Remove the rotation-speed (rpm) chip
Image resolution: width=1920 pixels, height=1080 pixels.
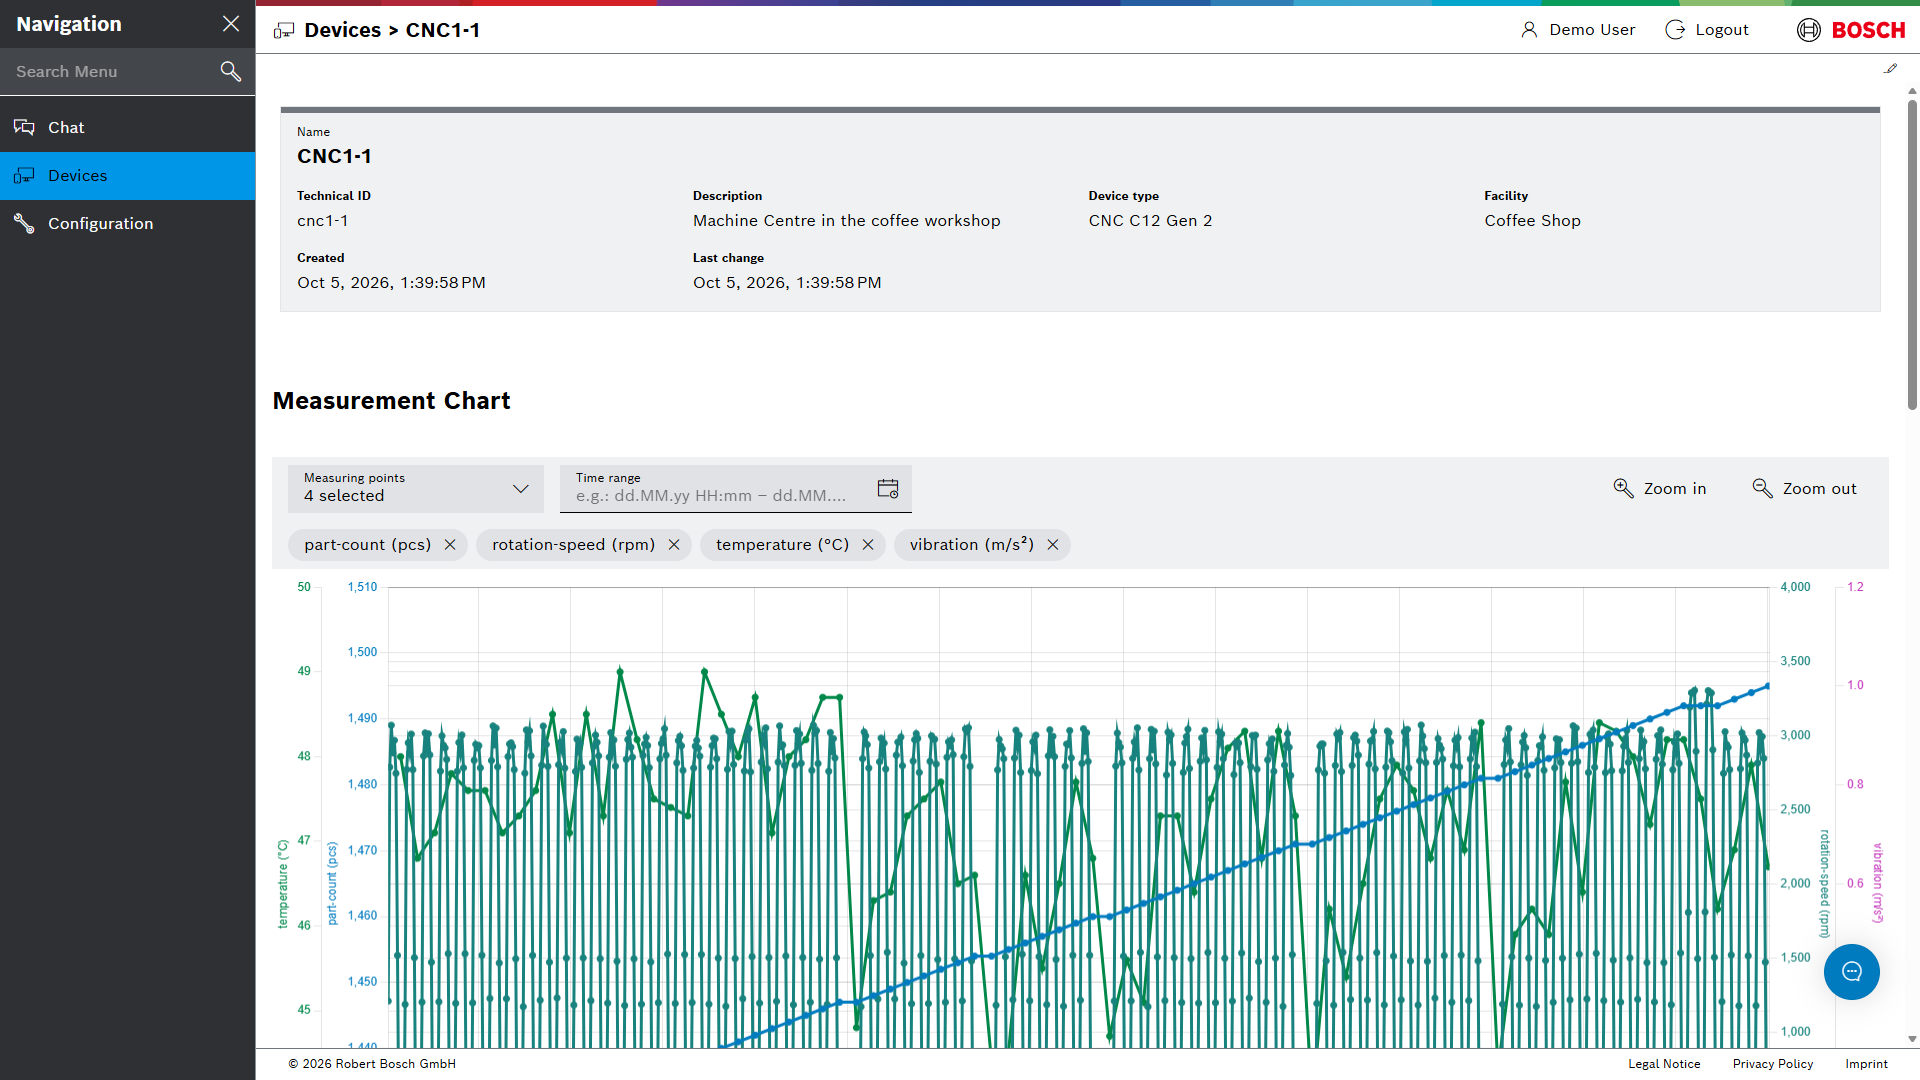point(674,545)
